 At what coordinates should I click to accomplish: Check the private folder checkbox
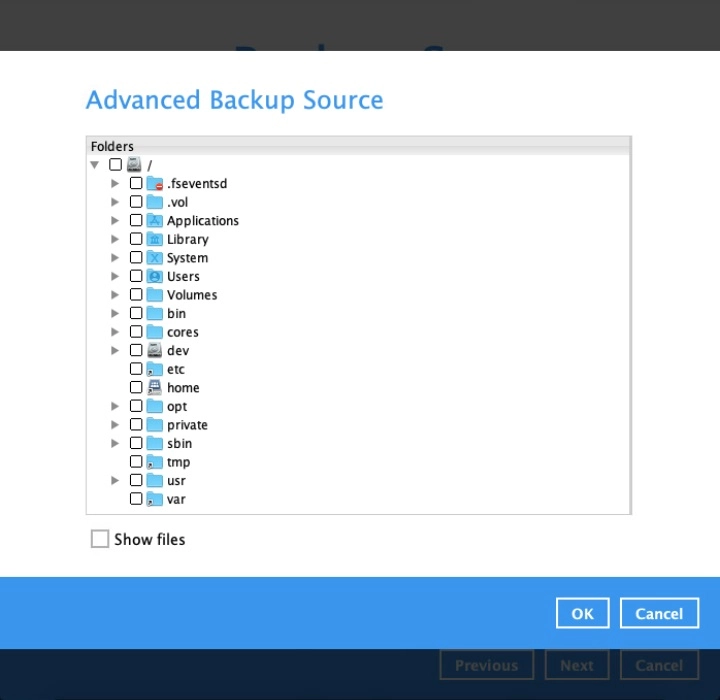pos(136,425)
